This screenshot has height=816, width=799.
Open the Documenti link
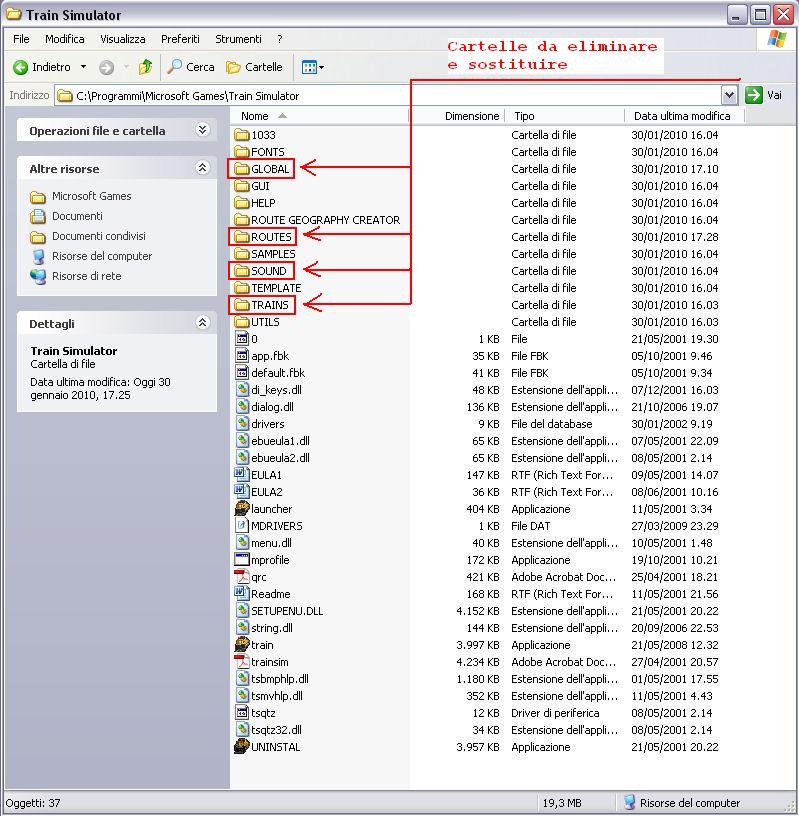[77, 216]
